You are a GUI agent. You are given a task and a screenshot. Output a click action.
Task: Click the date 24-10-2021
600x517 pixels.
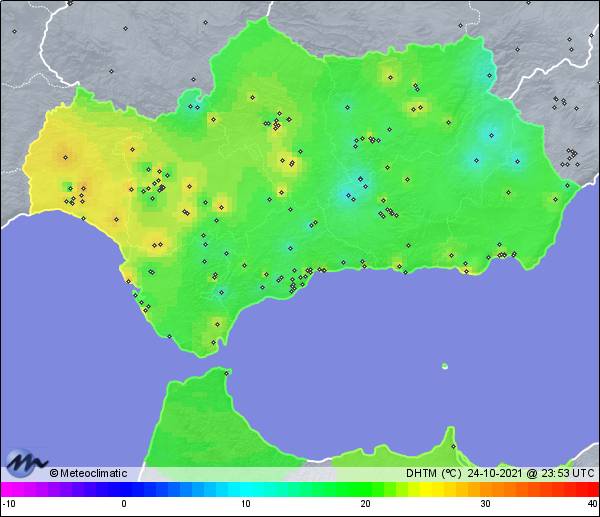[x=494, y=473]
